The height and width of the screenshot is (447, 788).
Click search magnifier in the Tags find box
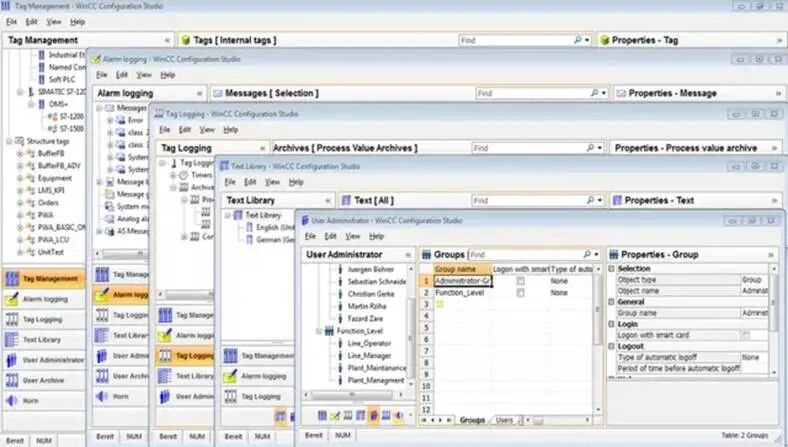pos(578,40)
